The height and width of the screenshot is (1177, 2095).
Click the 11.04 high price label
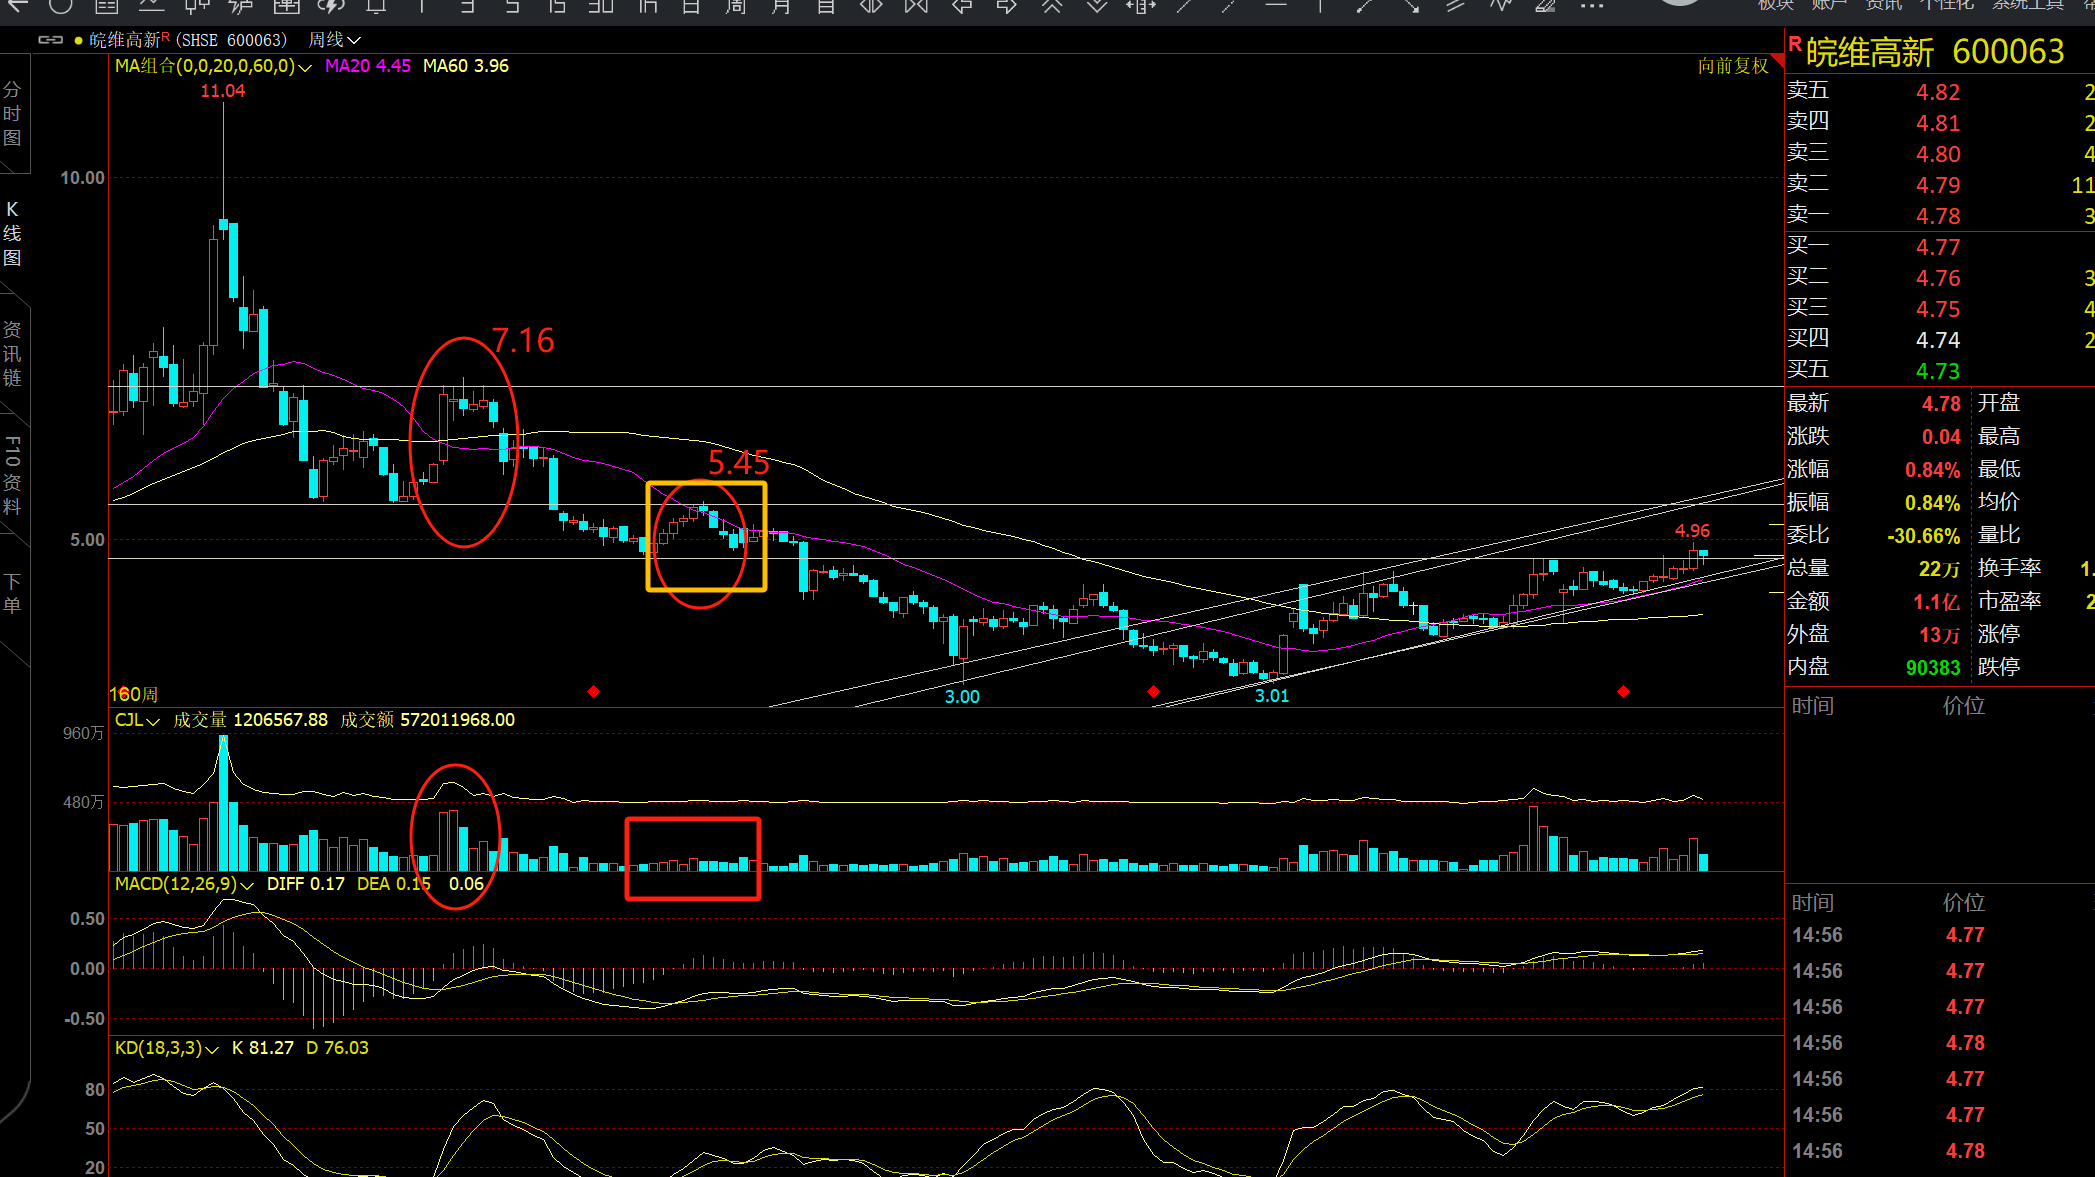point(222,91)
